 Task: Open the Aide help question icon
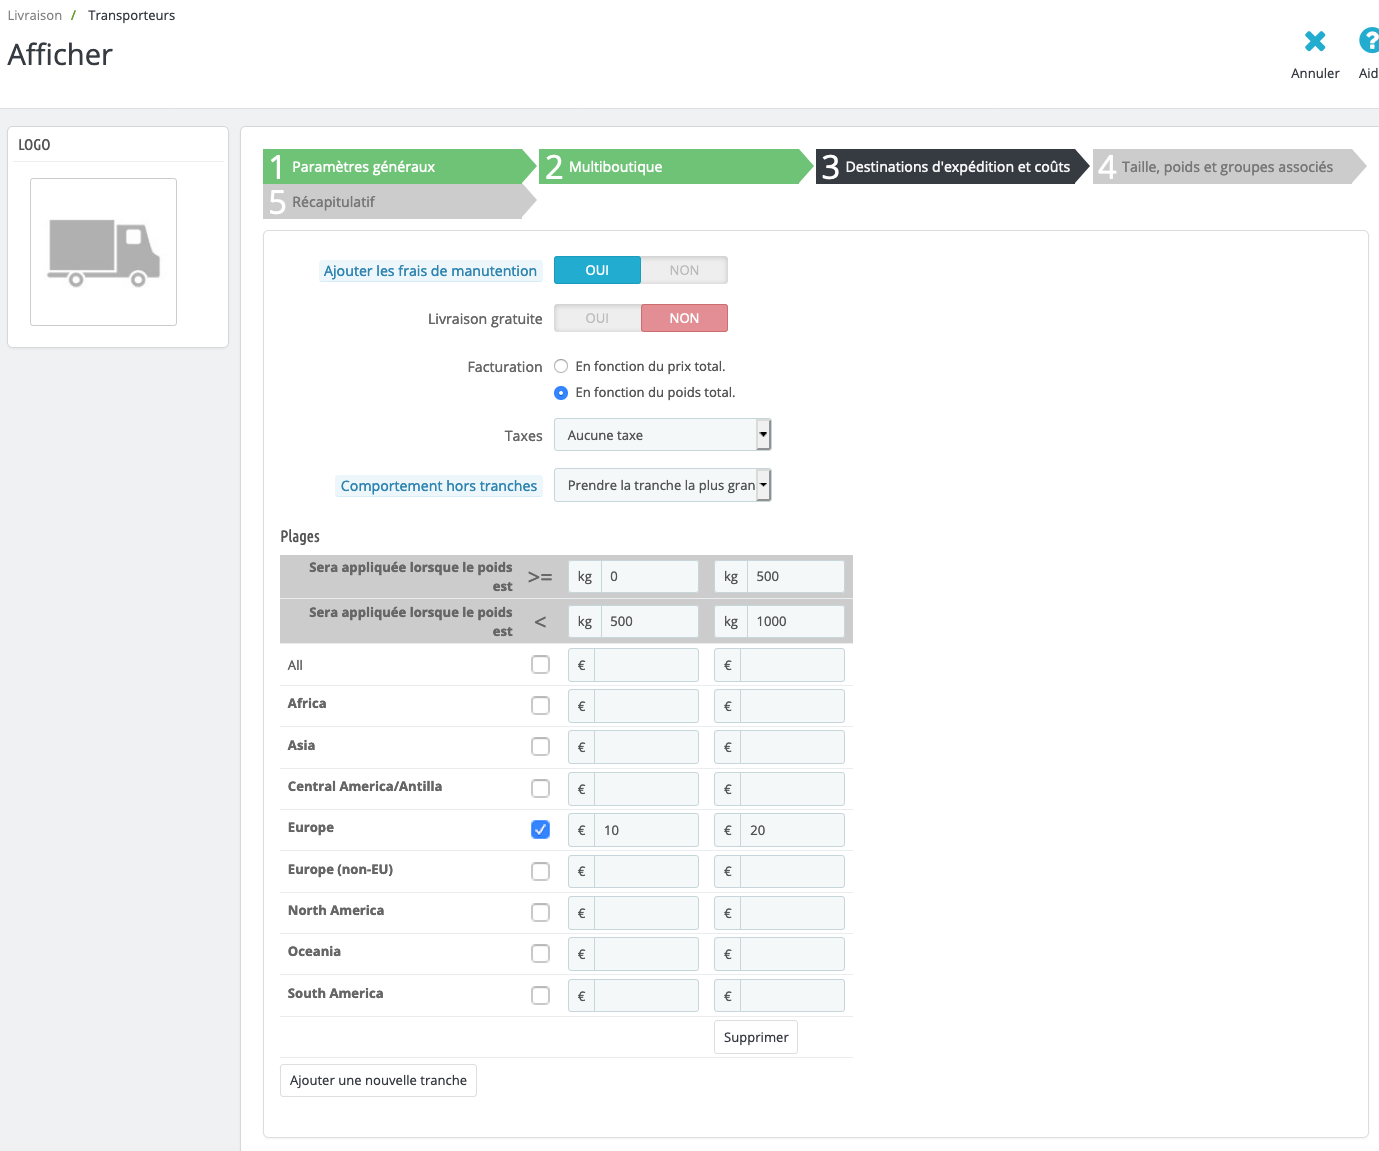point(1368,42)
